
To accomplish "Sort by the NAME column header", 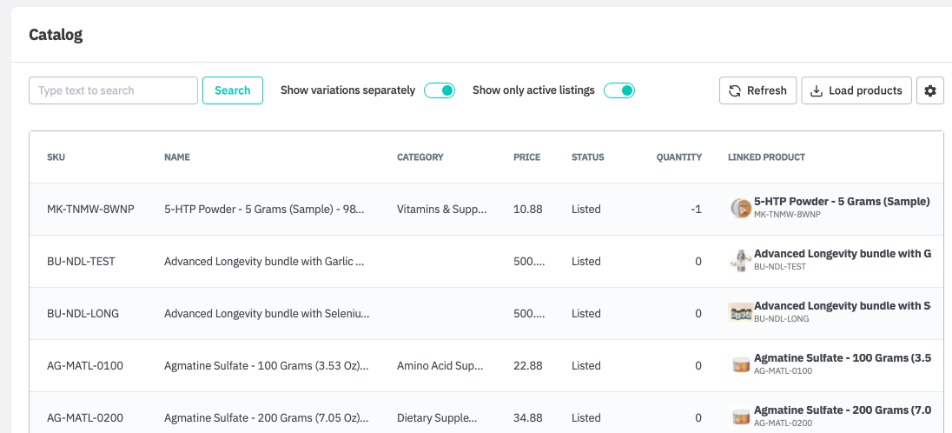I will pos(177,158).
